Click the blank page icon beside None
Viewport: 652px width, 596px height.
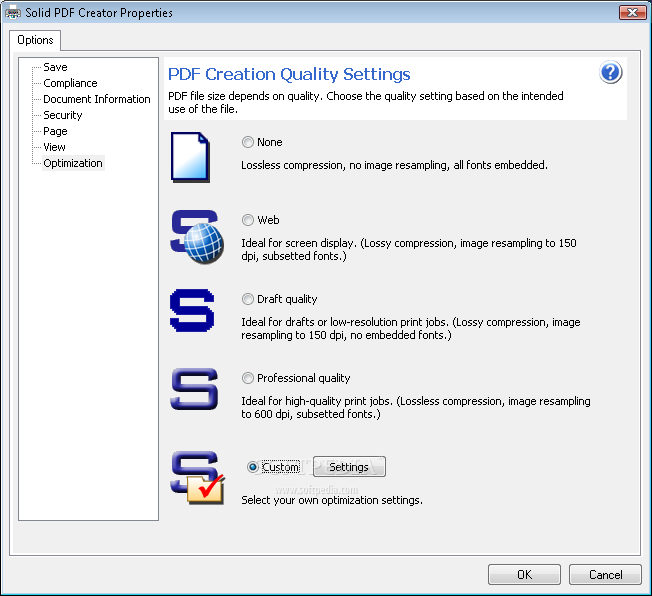[190, 157]
